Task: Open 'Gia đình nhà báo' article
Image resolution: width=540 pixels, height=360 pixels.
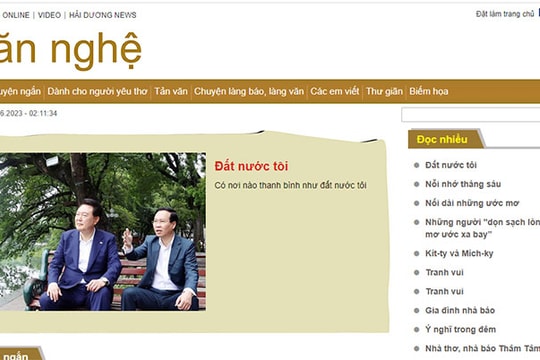Action: [460, 310]
